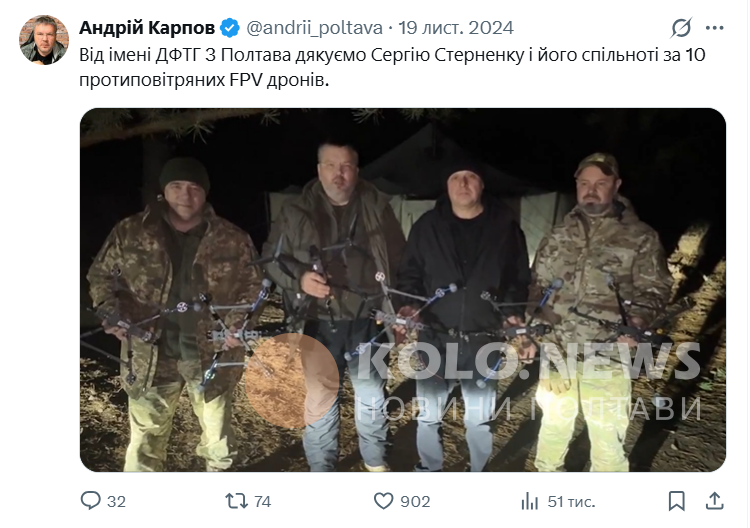750x528 pixels.
Task: Open the share upload arrow icon
Action: (x=714, y=500)
